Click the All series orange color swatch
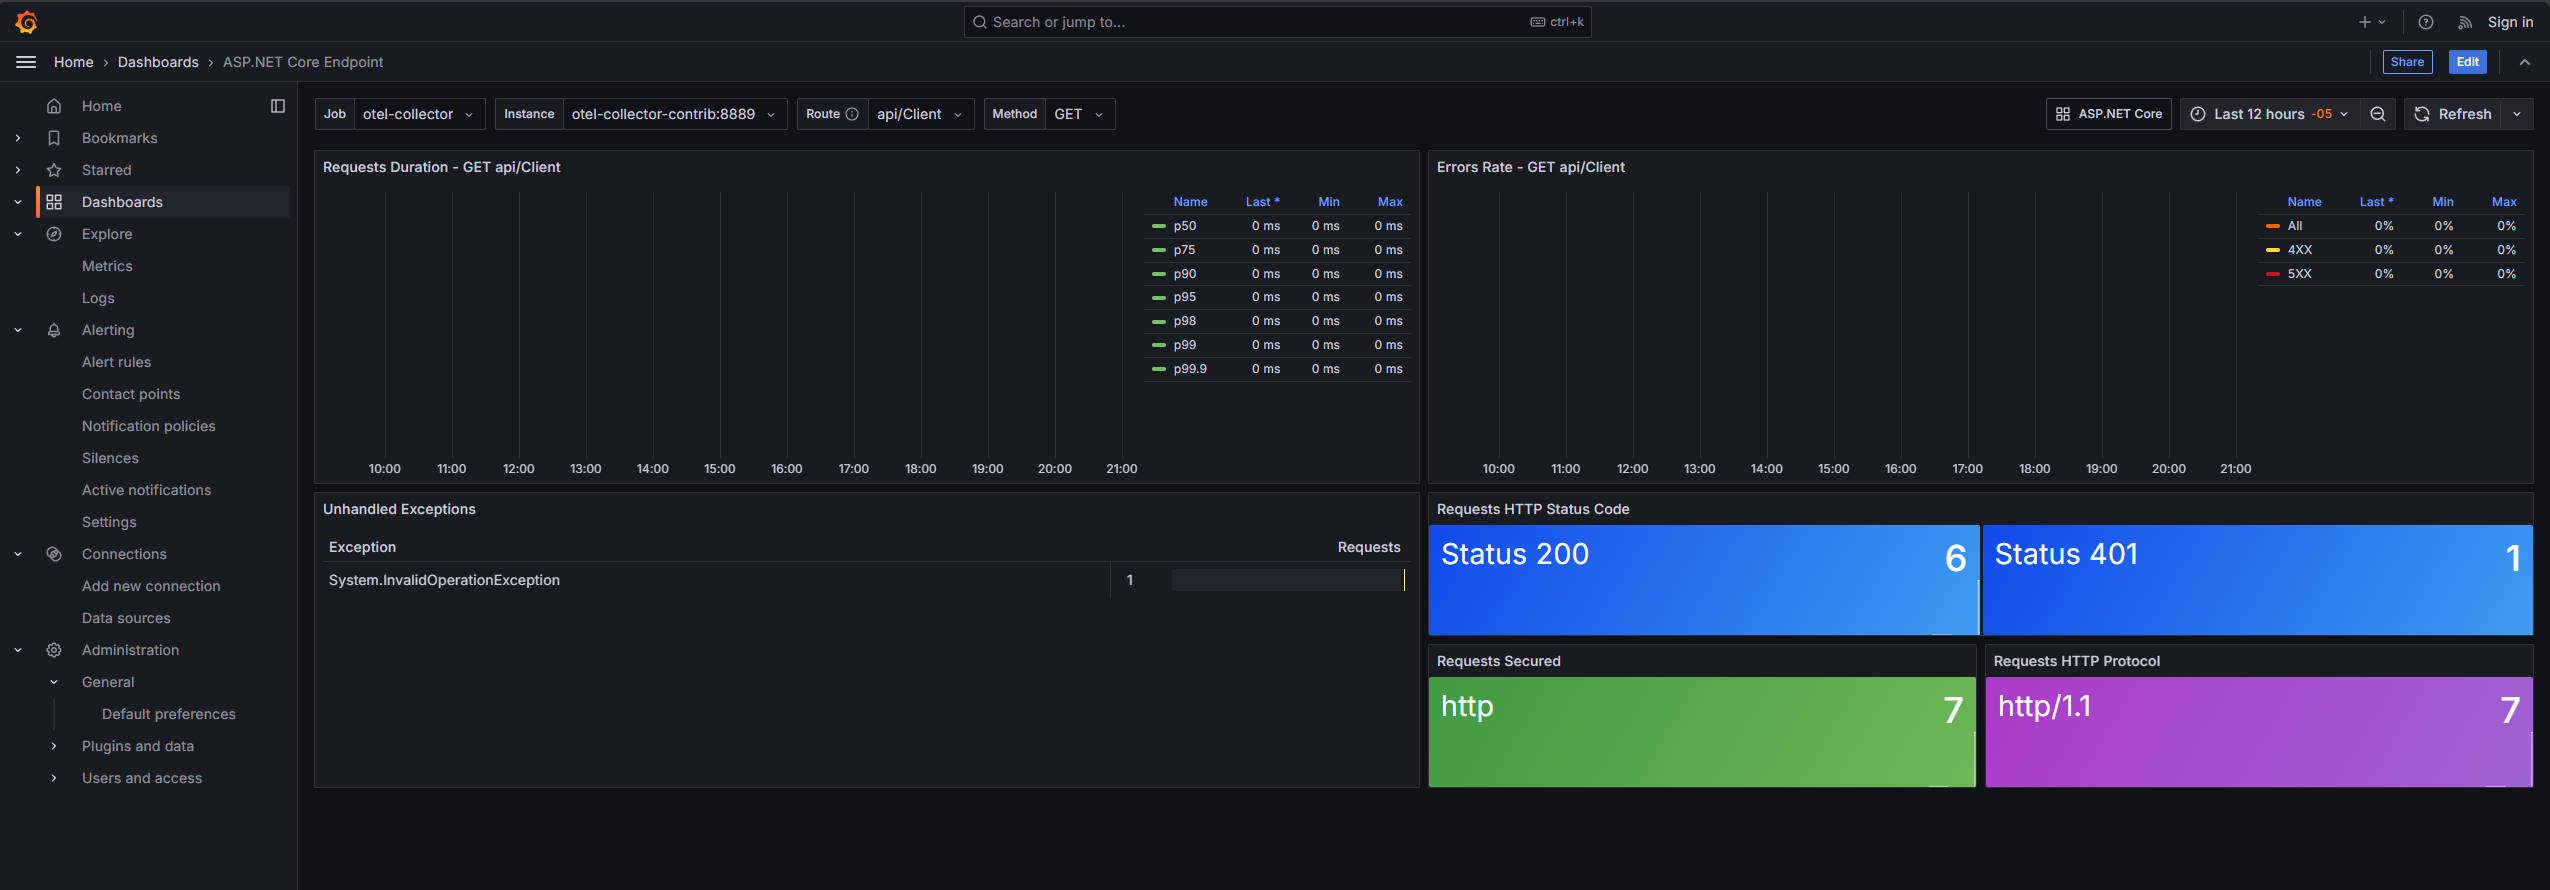The width and height of the screenshot is (2550, 890). click(2272, 226)
